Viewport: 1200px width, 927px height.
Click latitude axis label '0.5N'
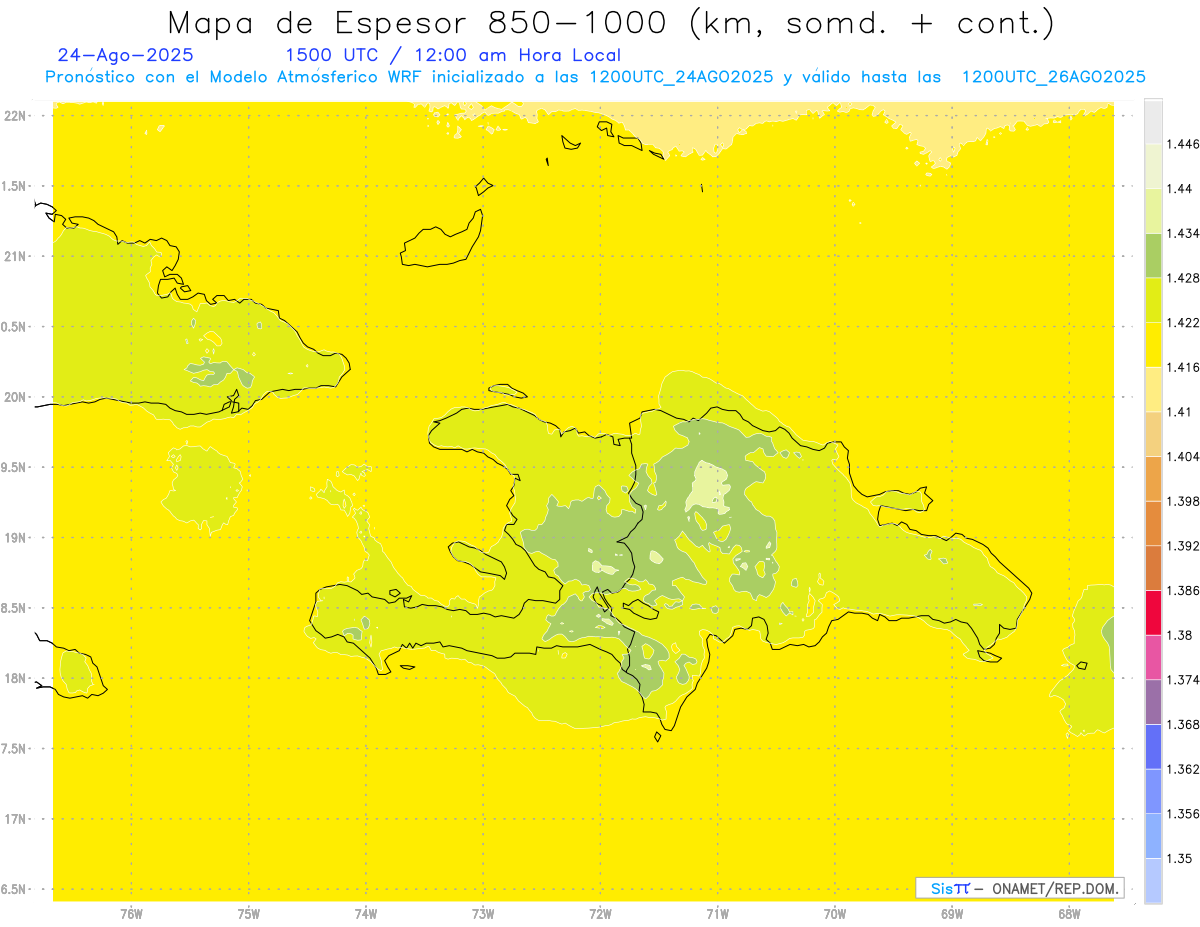click(x=15, y=327)
